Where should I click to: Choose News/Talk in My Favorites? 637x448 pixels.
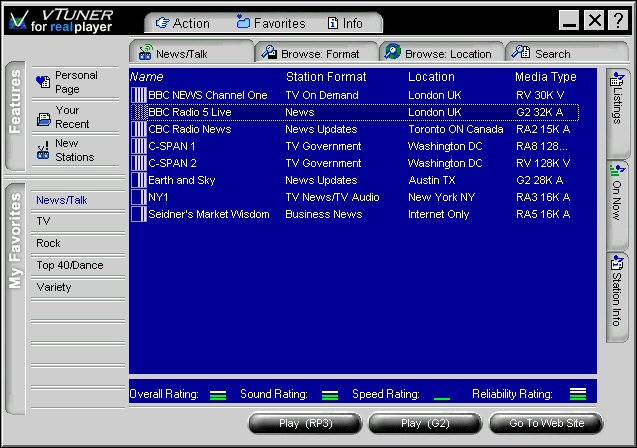click(x=62, y=200)
